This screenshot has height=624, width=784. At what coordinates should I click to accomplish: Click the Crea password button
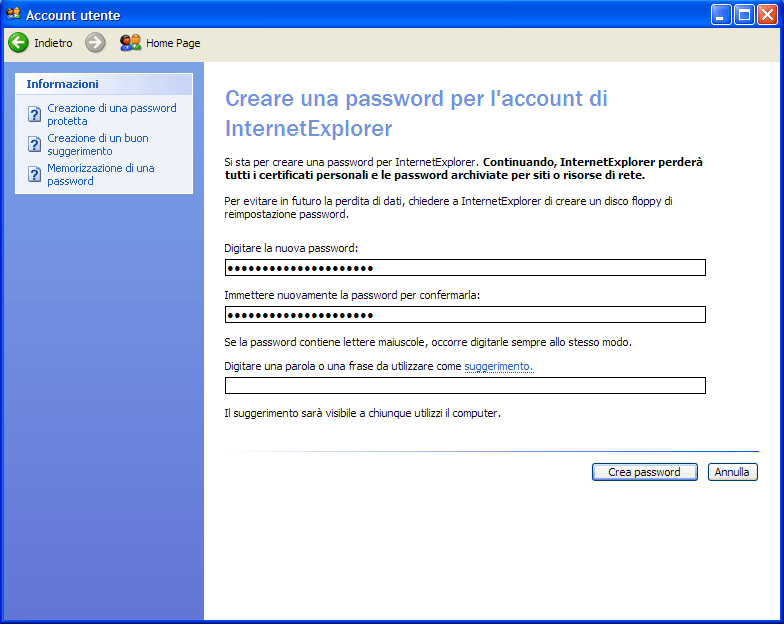[644, 472]
